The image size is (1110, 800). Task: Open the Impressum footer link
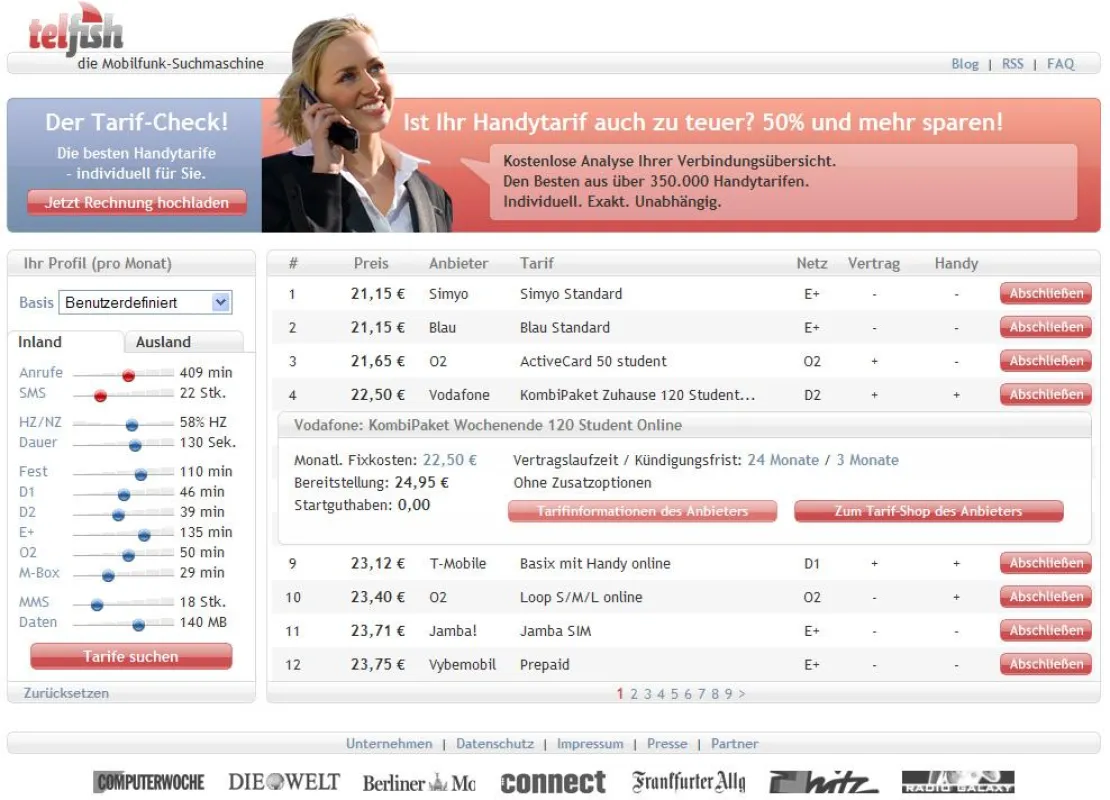click(590, 743)
